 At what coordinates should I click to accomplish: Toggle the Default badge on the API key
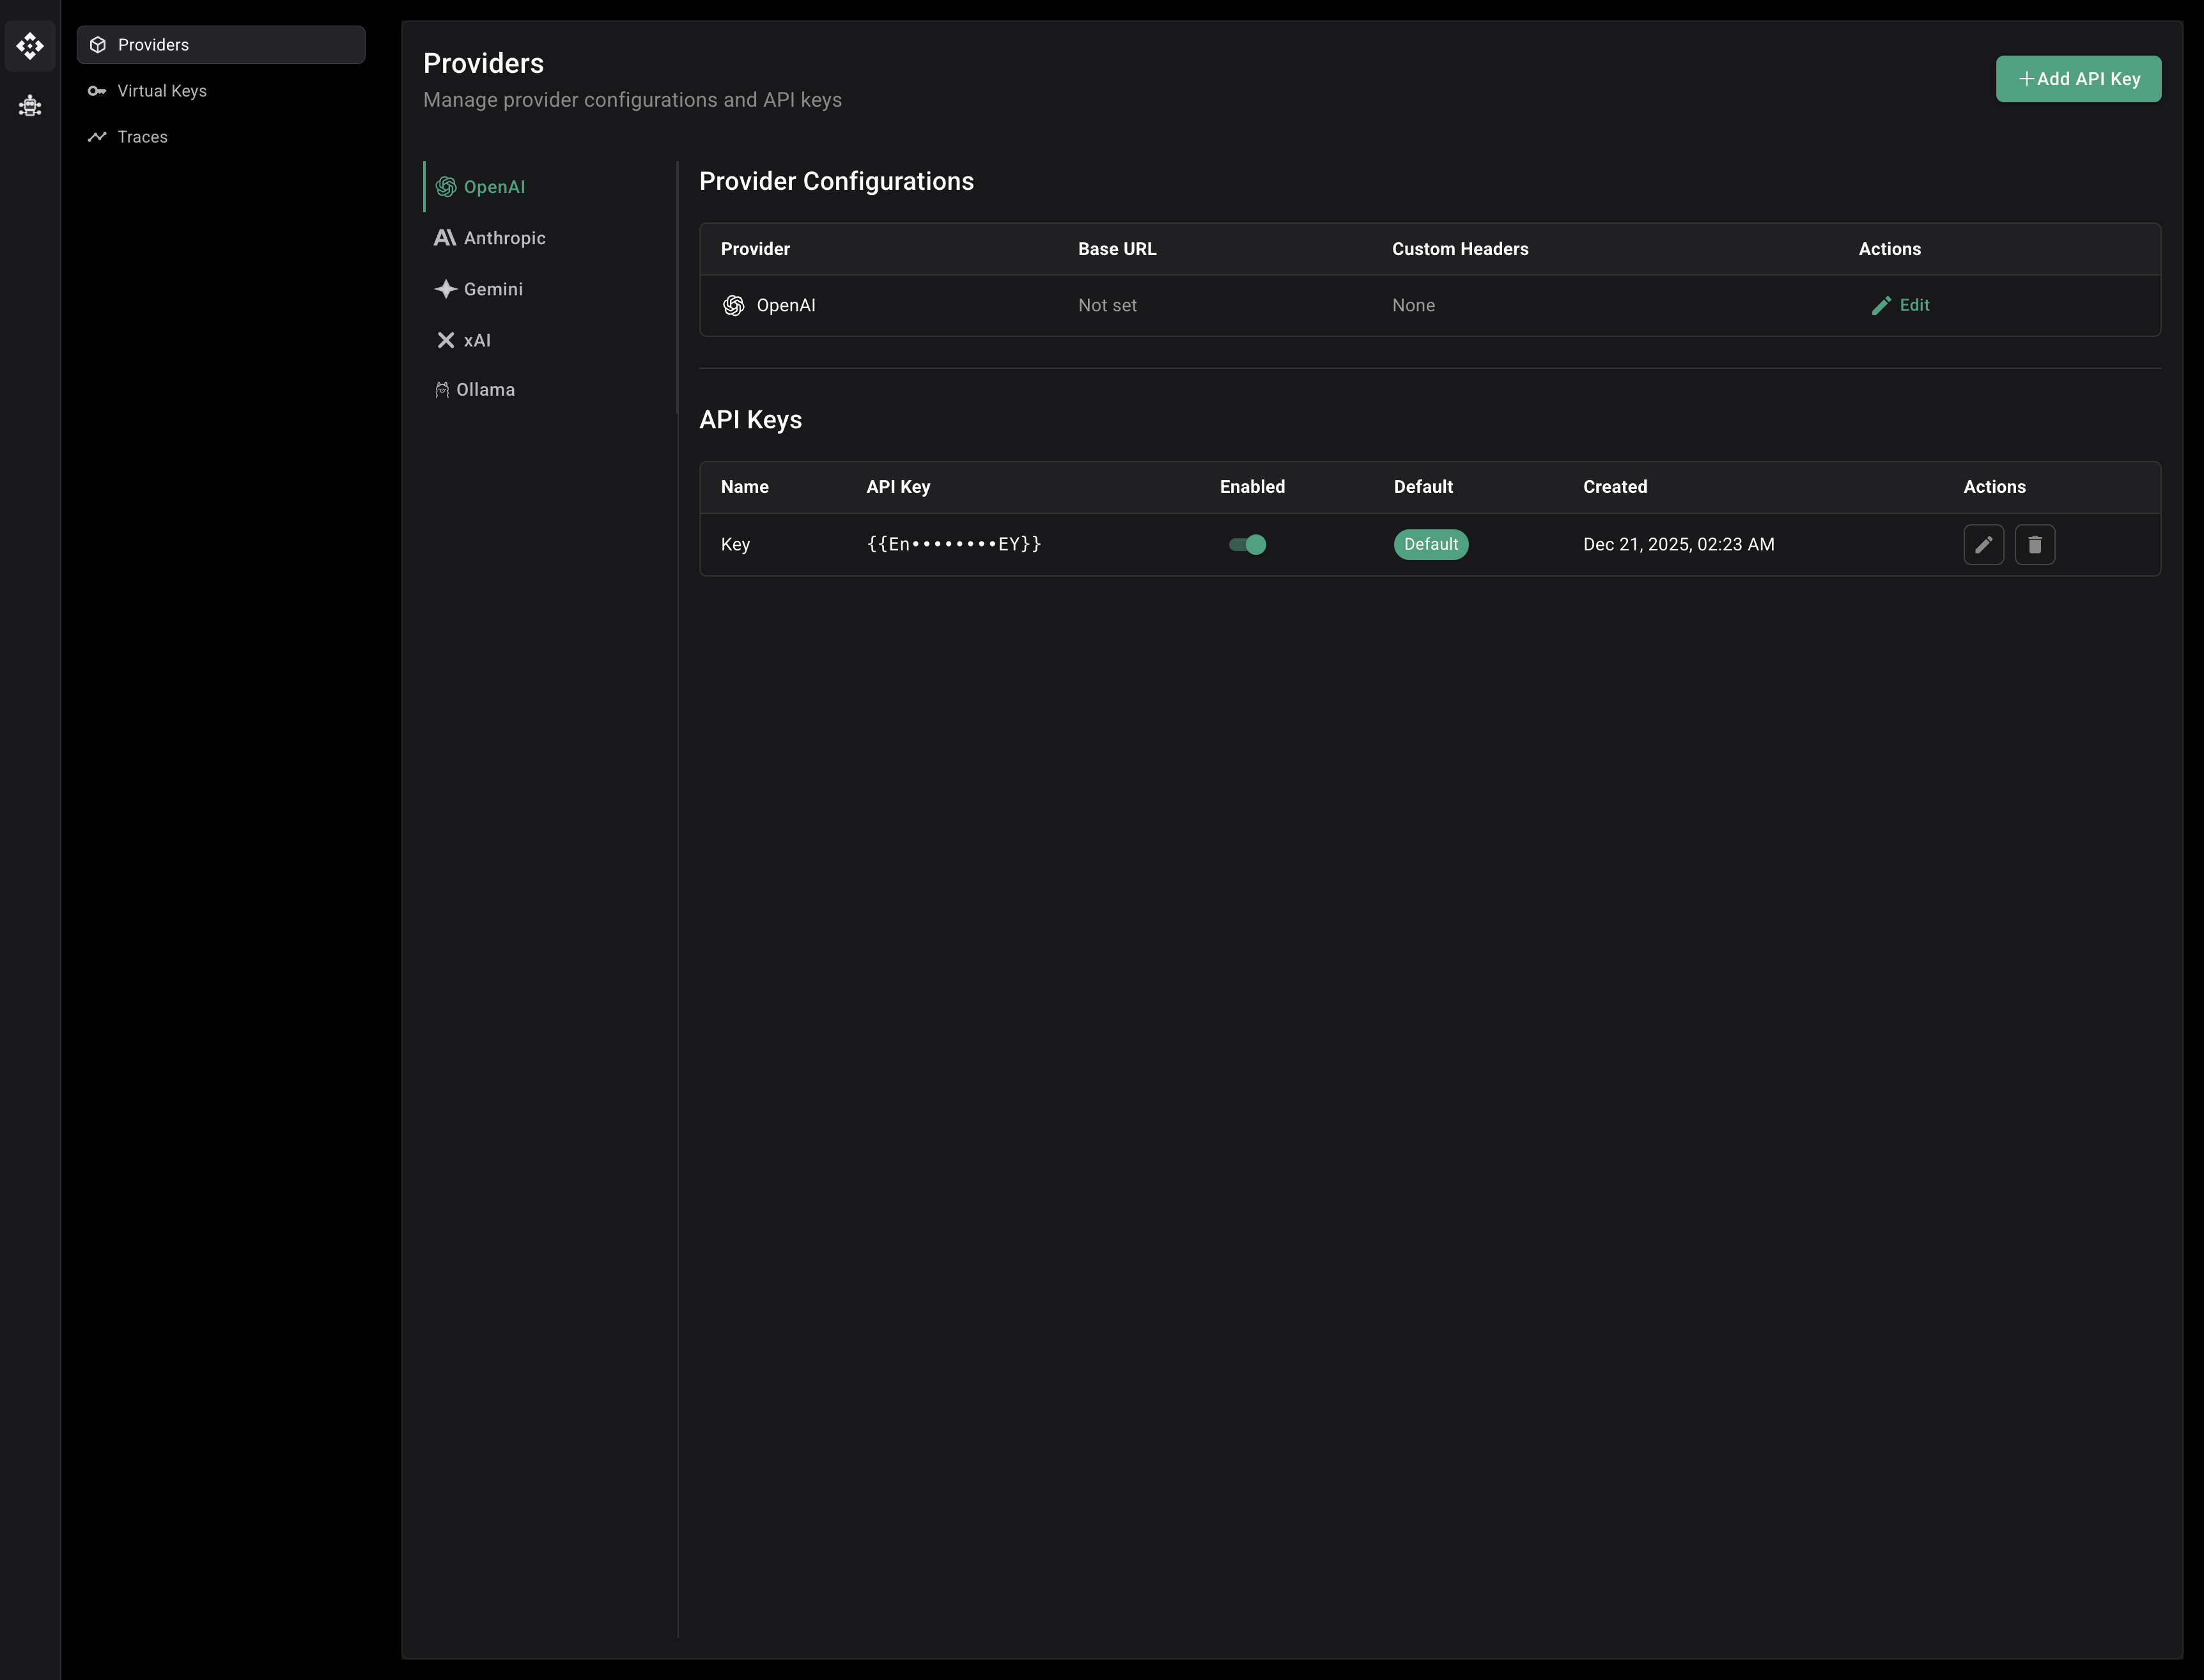(1430, 544)
